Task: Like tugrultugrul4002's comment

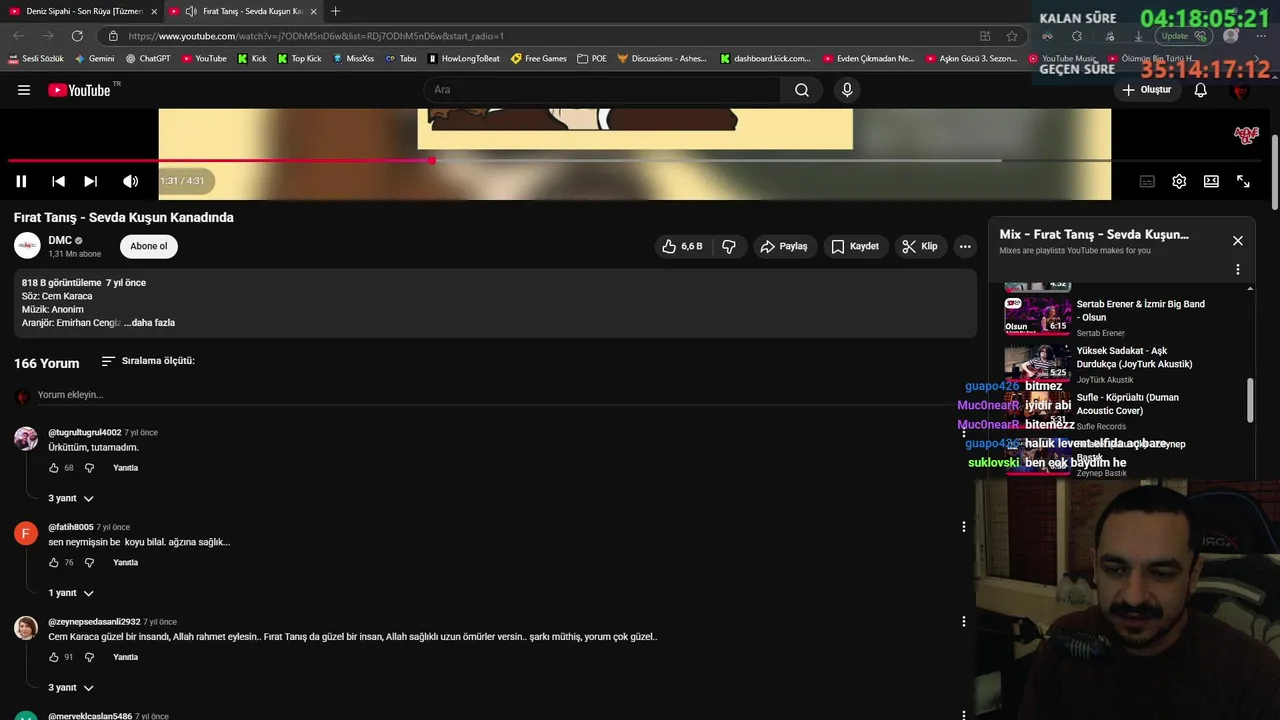Action: point(54,468)
